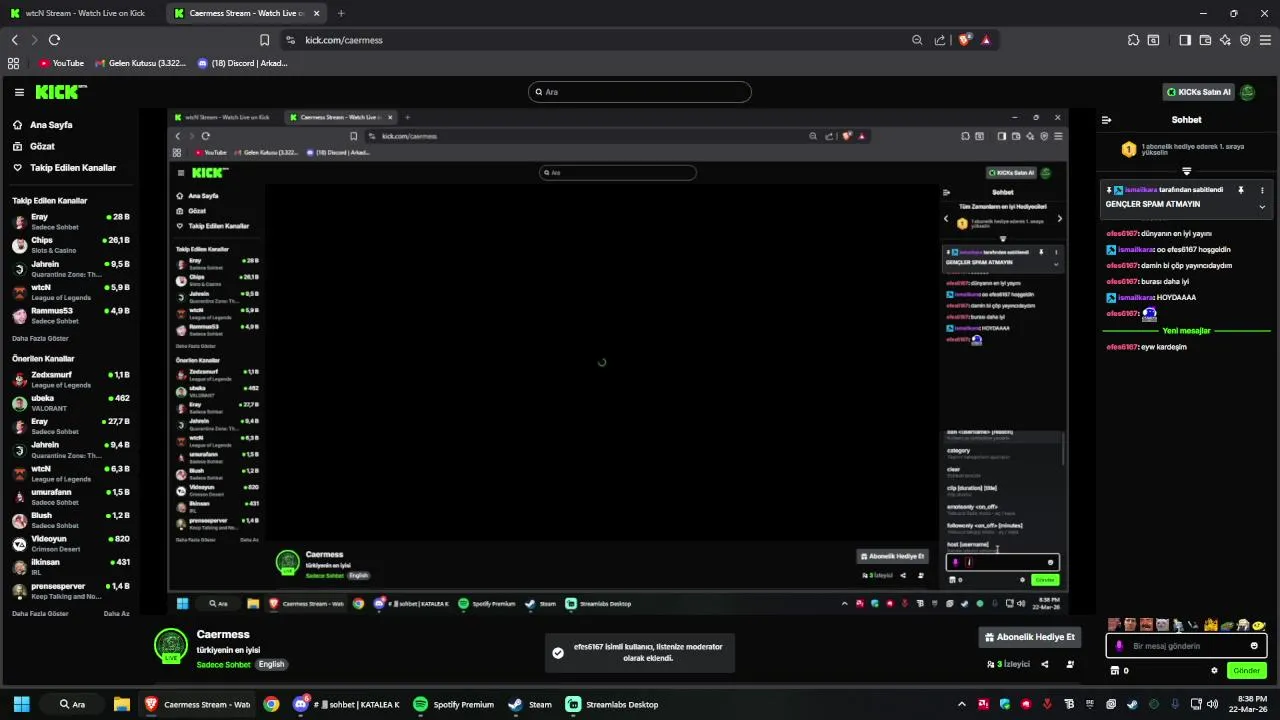
Task: Focus the Ara search field
Action: [x=639, y=92]
